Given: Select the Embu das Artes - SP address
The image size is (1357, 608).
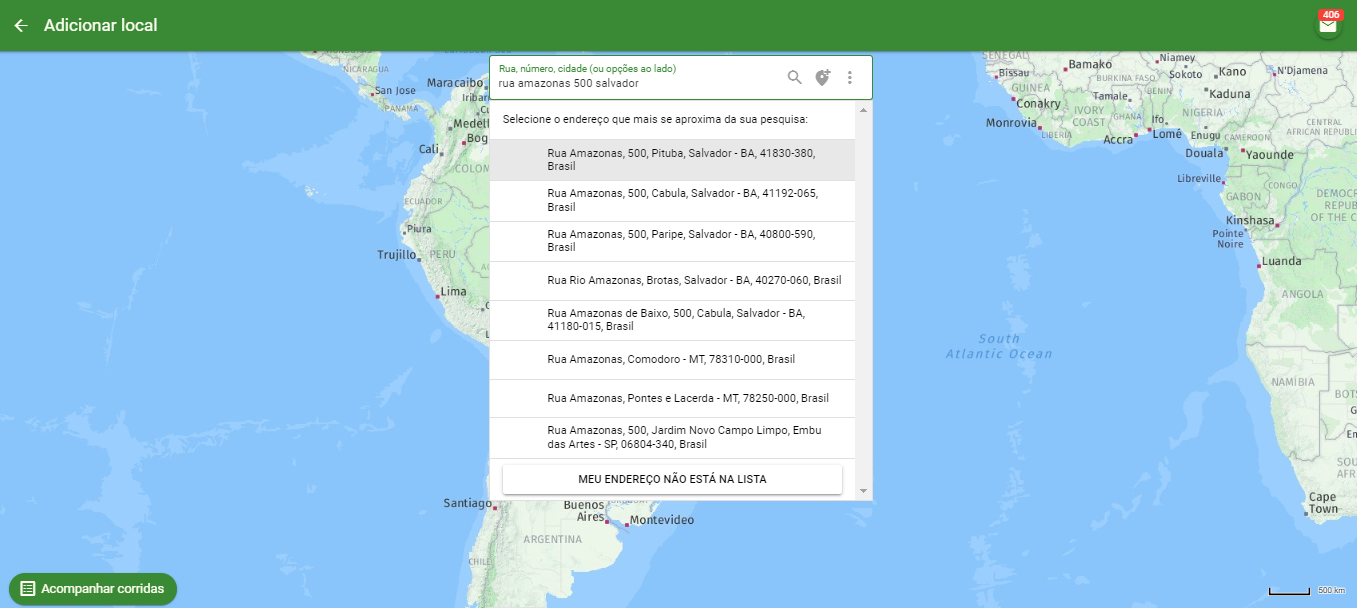Looking at the screenshot, I should 672,438.
